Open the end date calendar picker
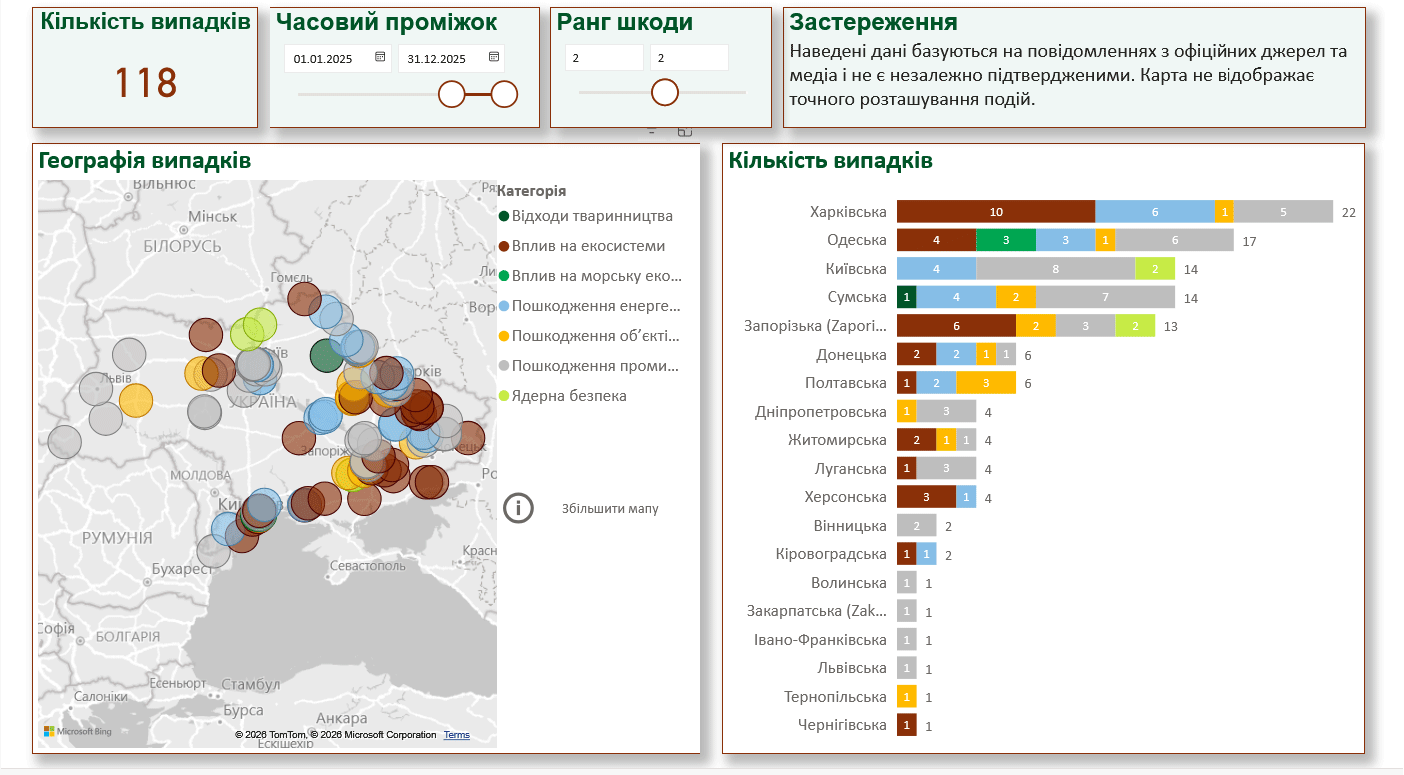This screenshot has height=775, width=1404. point(494,58)
